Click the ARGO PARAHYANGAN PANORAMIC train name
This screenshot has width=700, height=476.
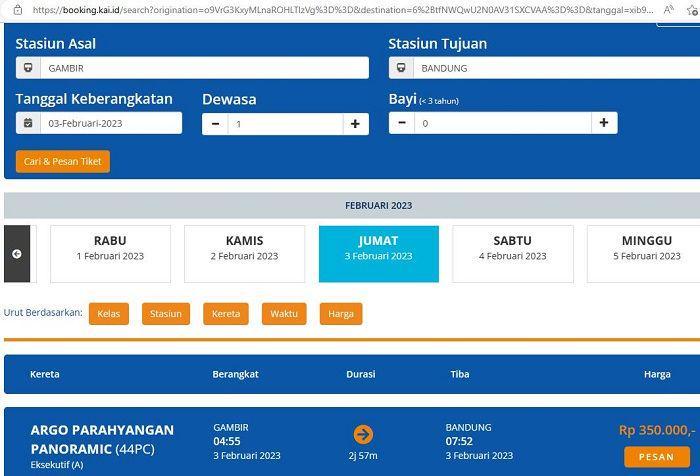coord(102,439)
